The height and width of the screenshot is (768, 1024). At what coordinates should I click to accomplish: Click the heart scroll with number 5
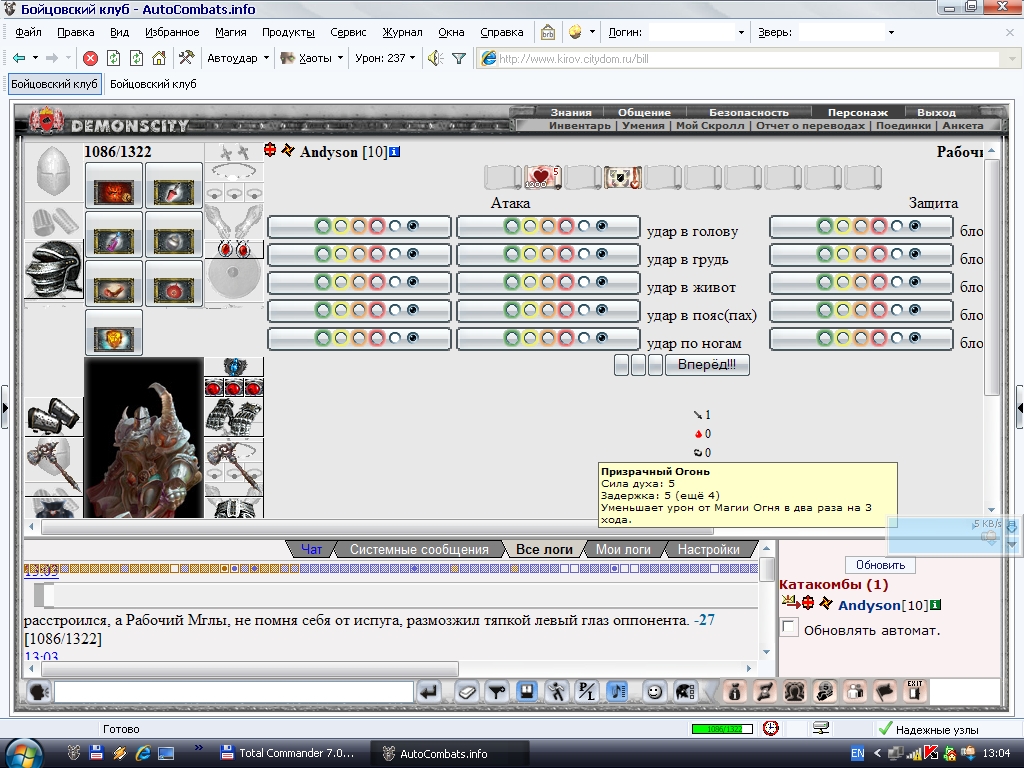(542, 176)
